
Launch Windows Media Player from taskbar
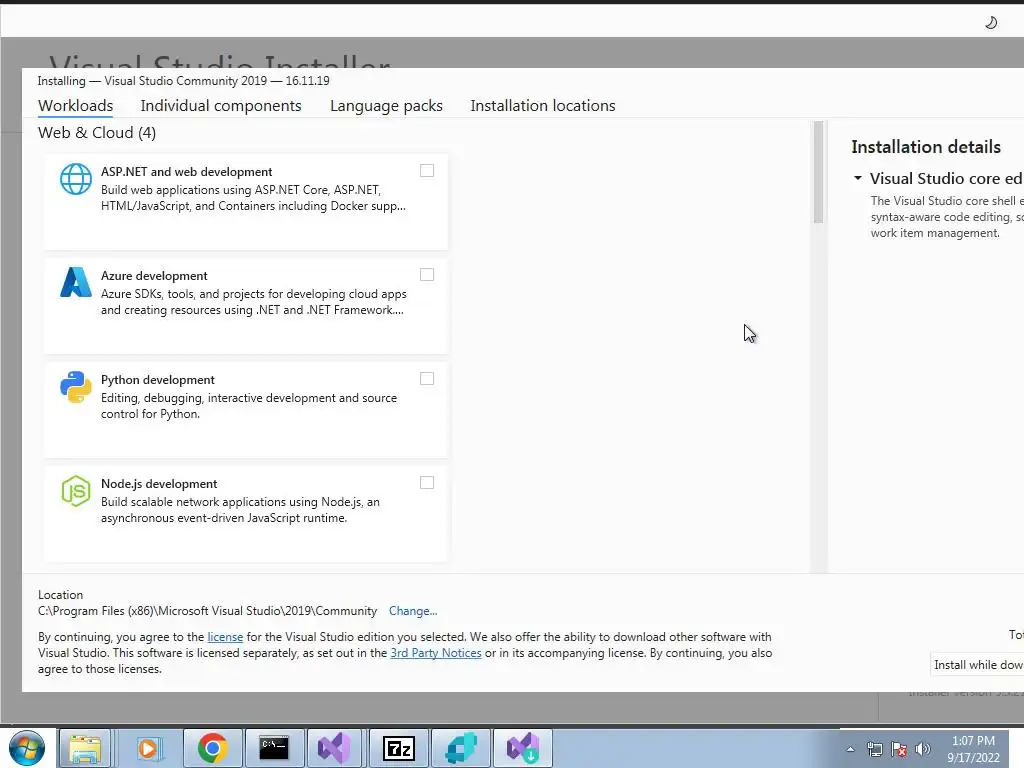(148, 748)
